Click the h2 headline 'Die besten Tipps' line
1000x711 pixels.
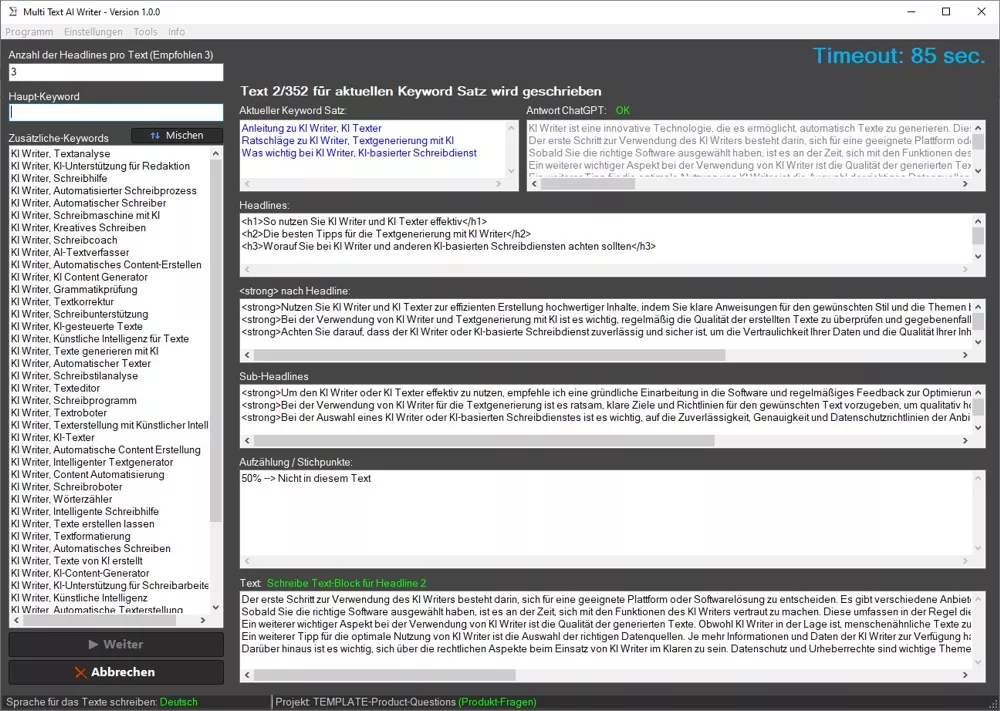coord(386,234)
